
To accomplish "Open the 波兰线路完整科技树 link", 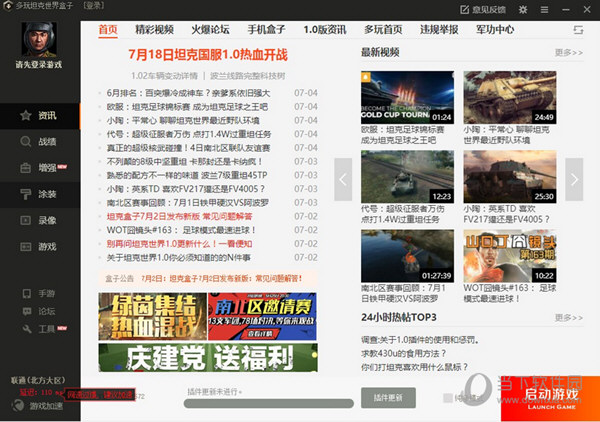I will [x=248, y=76].
